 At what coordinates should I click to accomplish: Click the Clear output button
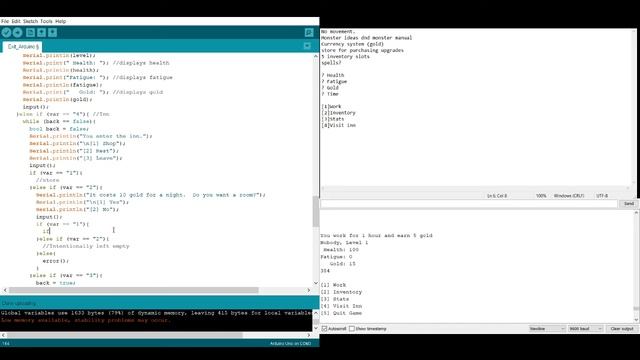click(x=622, y=329)
